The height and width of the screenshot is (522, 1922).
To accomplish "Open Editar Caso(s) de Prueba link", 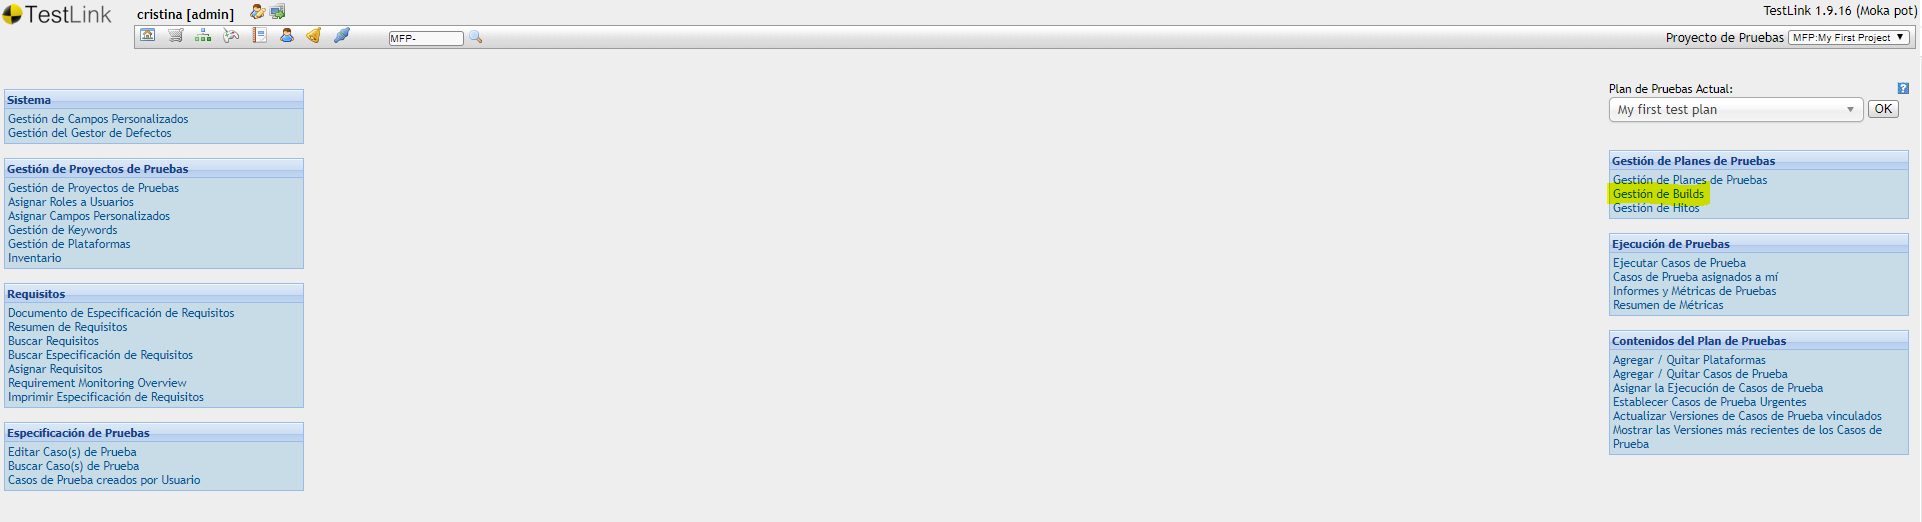I will pos(72,452).
